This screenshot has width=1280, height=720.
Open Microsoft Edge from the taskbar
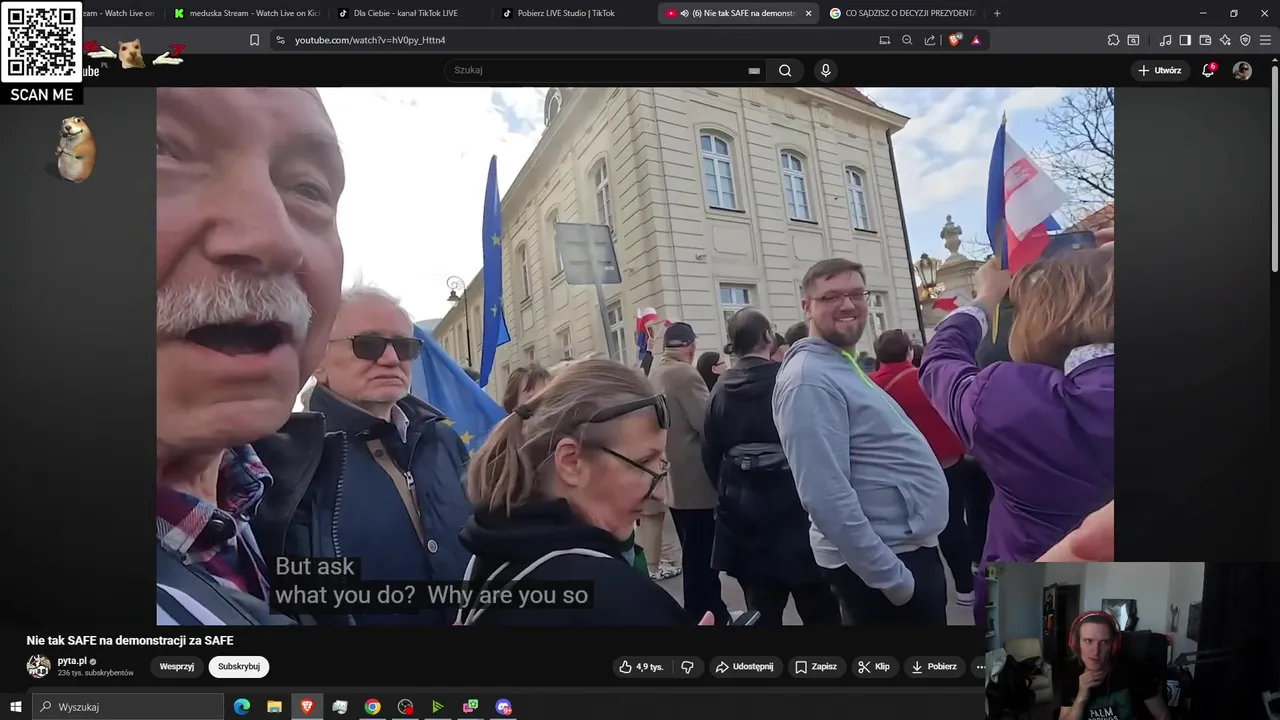click(x=242, y=707)
